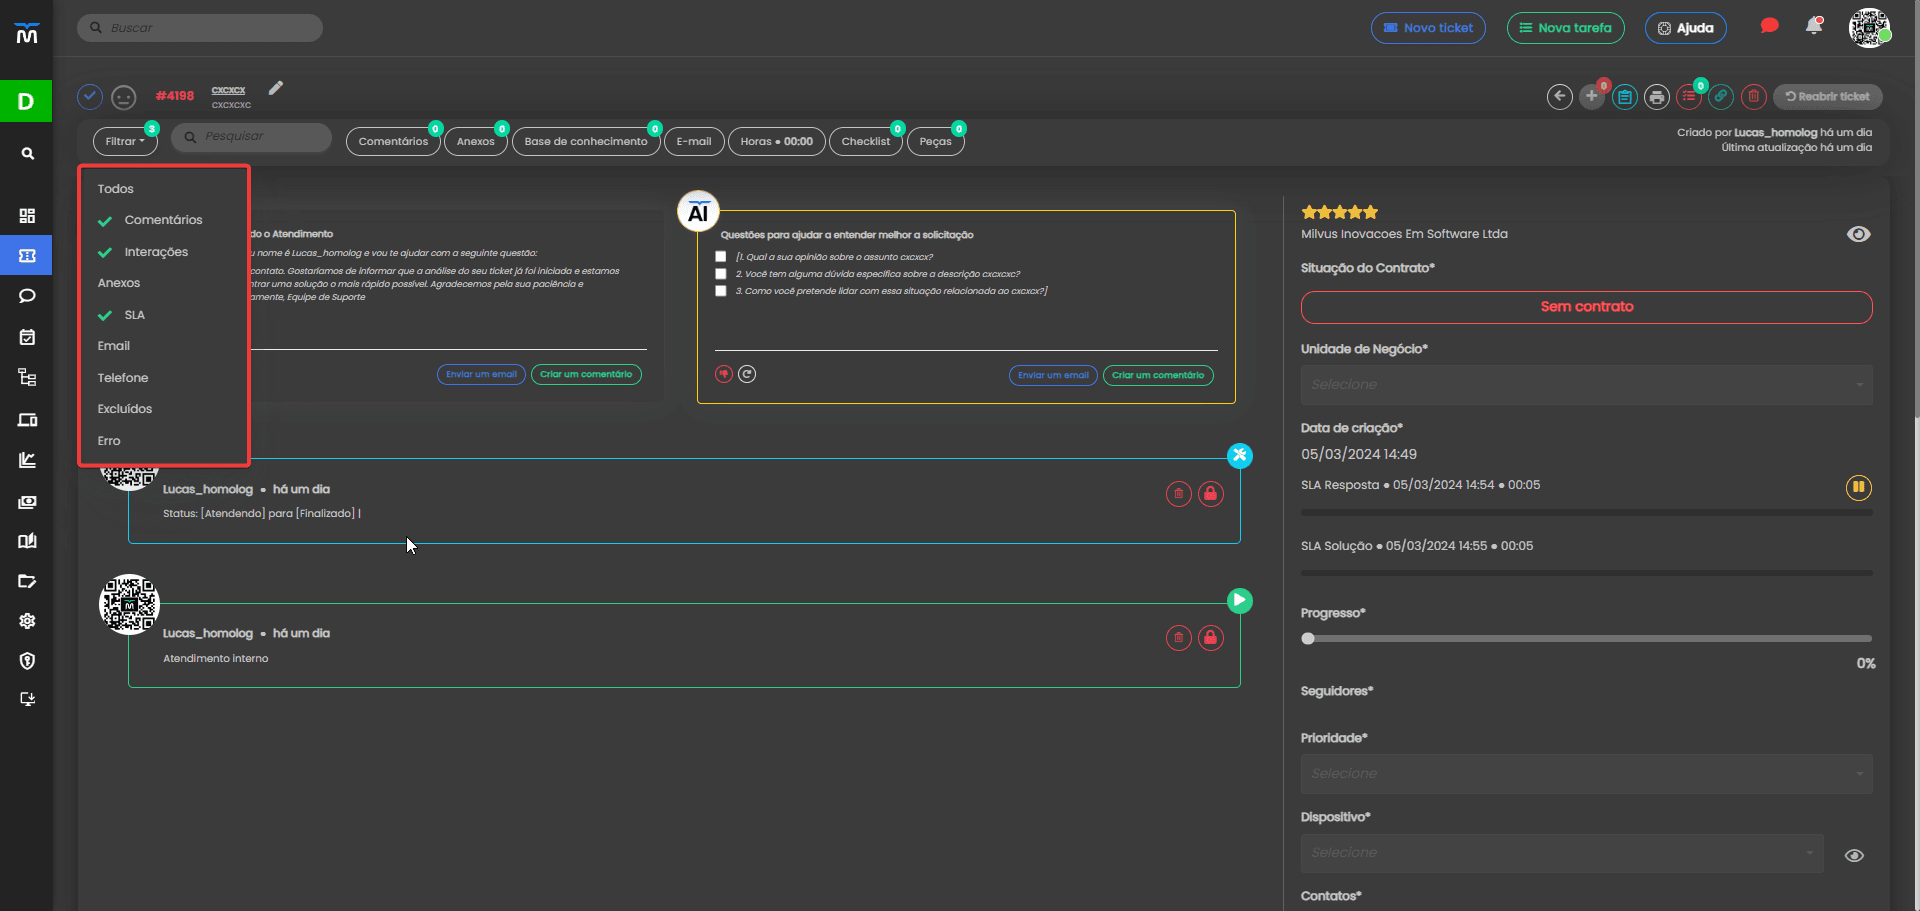Toggle the eye icon beside Dispositivo field
This screenshot has height=911, width=1920.
click(x=1854, y=856)
